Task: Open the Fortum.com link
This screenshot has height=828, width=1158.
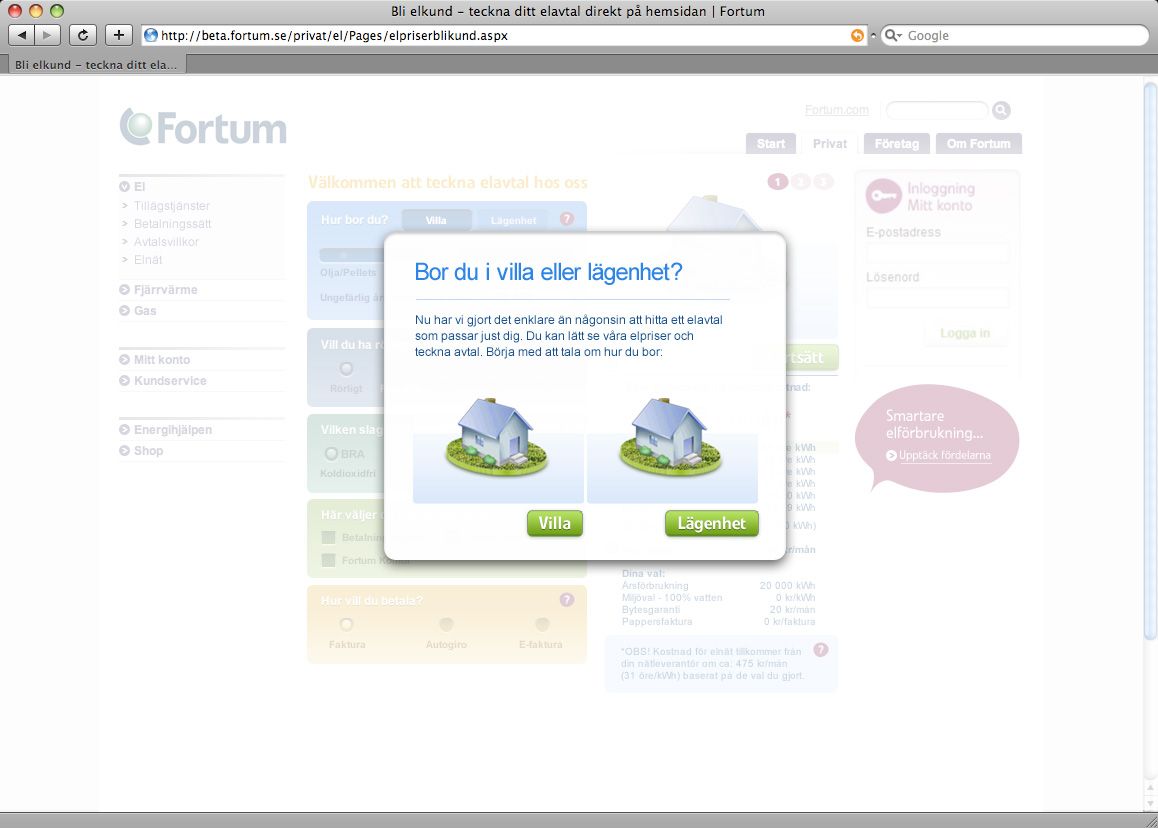Action: tap(837, 110)
